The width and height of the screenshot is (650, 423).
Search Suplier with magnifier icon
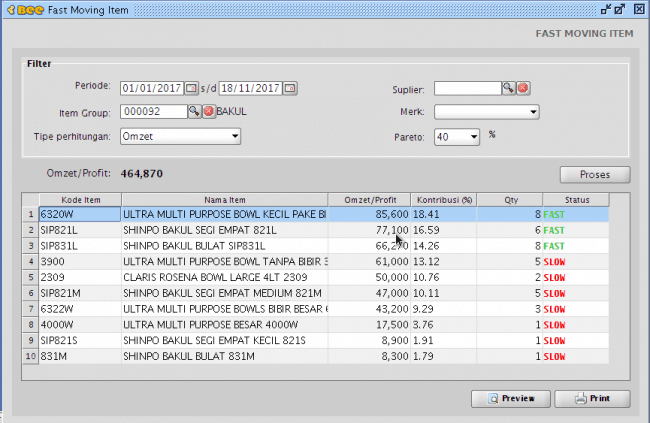[509, 88]
